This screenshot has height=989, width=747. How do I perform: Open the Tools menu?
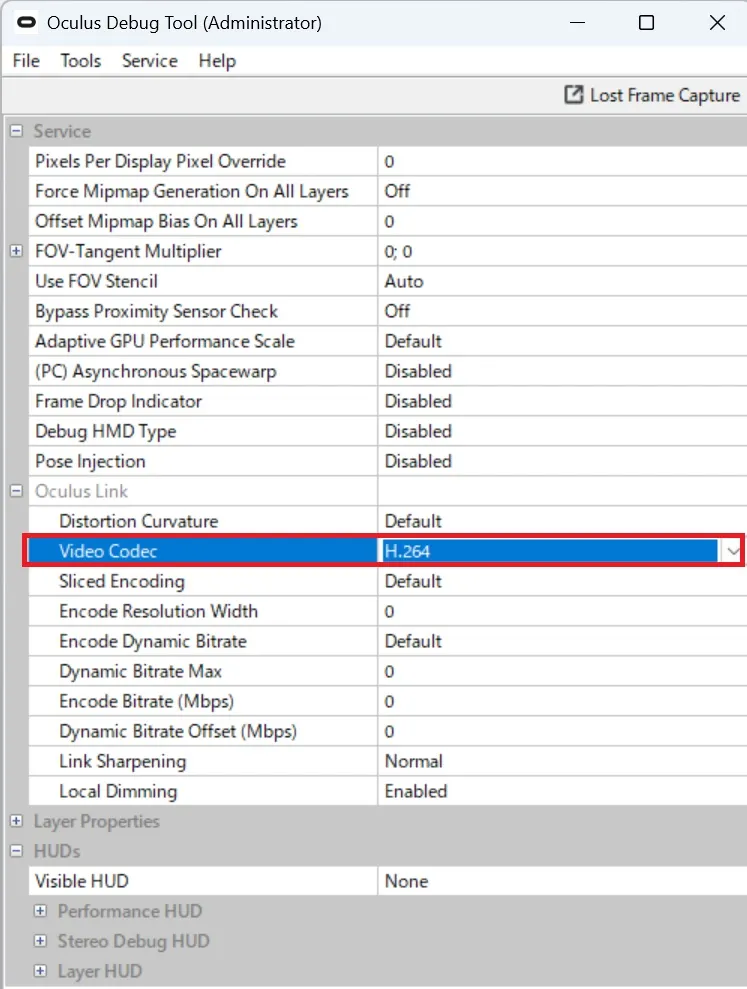coord(81,61)
